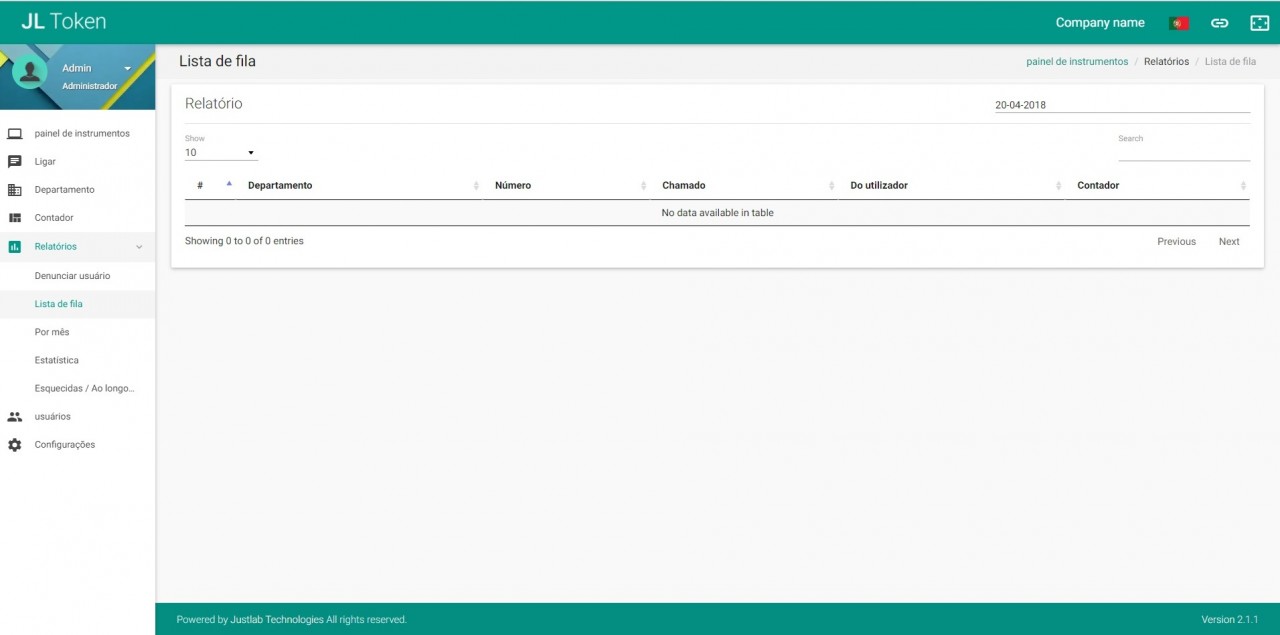The width and height of the screenshot is (1280, 635).
Task: Click the Relatórios bar chart icon
Action: [x=14, y=246]
